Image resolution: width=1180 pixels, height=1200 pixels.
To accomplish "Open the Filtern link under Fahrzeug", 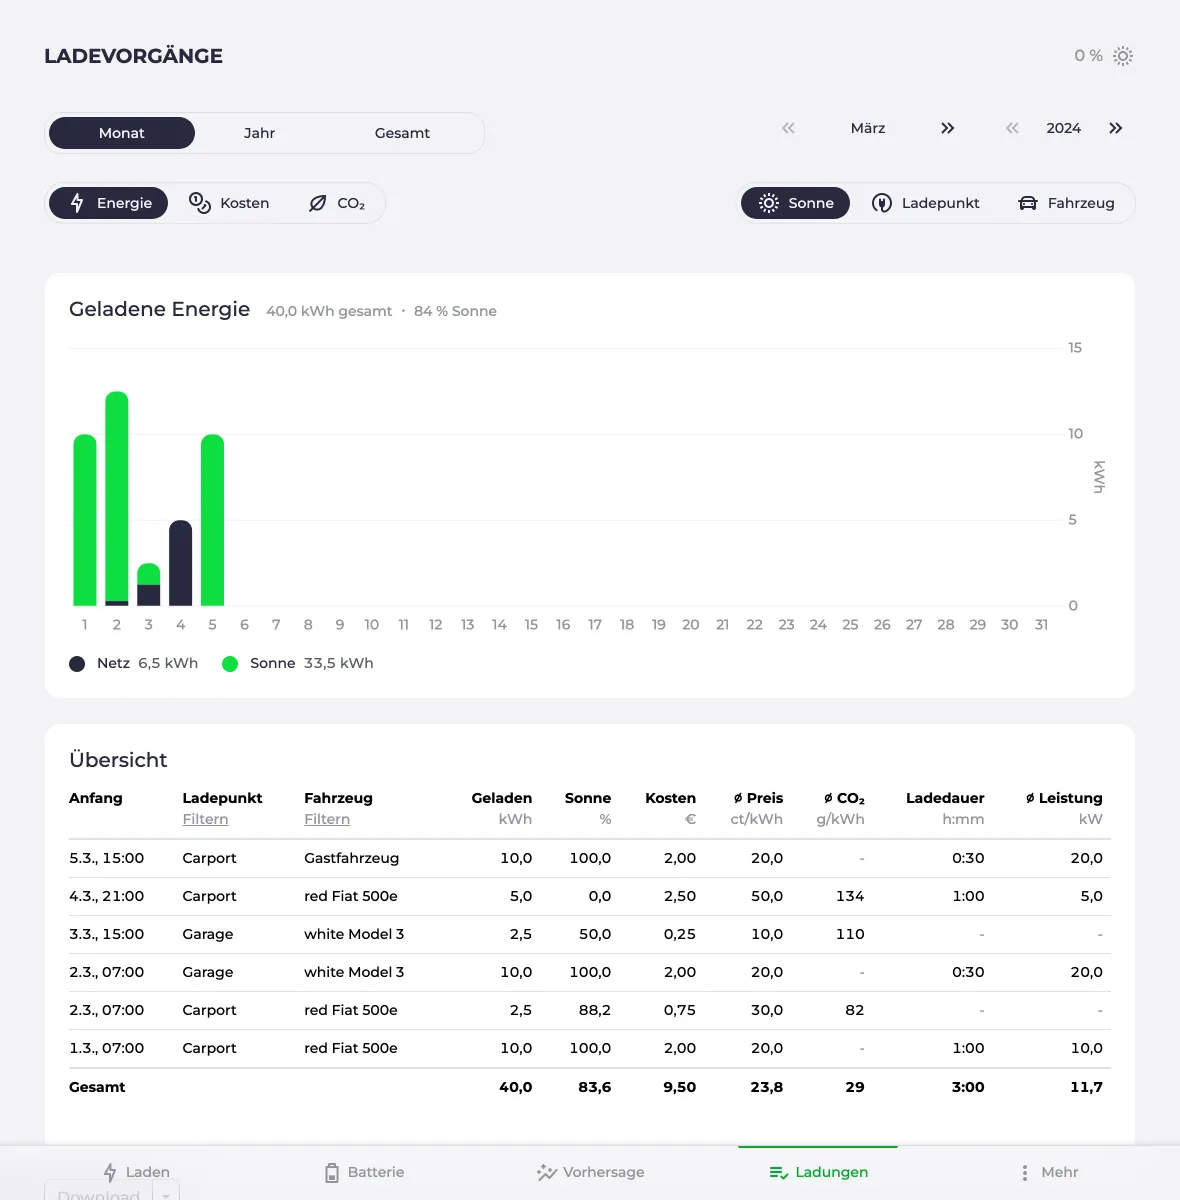I will [x=327, y=819].
